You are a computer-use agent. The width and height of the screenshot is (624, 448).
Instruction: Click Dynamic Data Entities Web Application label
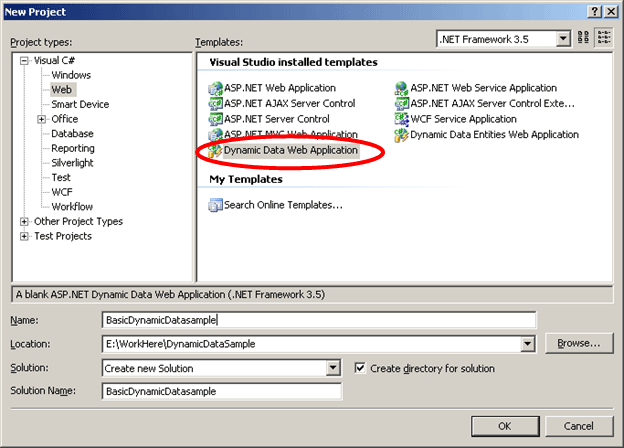tap(494, 135)
